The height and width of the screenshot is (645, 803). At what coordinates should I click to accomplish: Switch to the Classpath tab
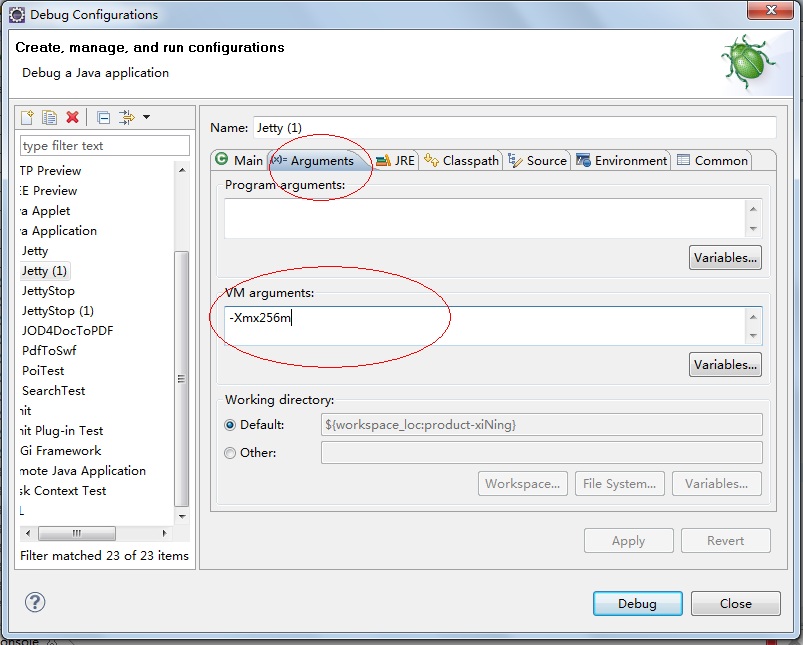pos(461,160)
